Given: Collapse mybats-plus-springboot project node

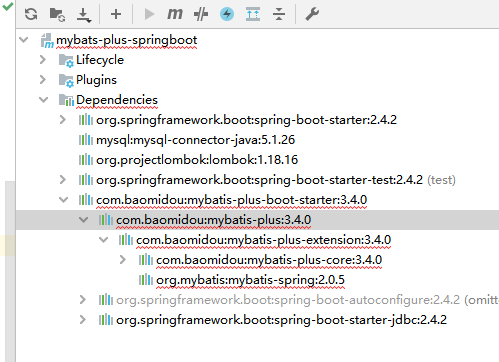Looking at the screenshot, I should point(24,40).
